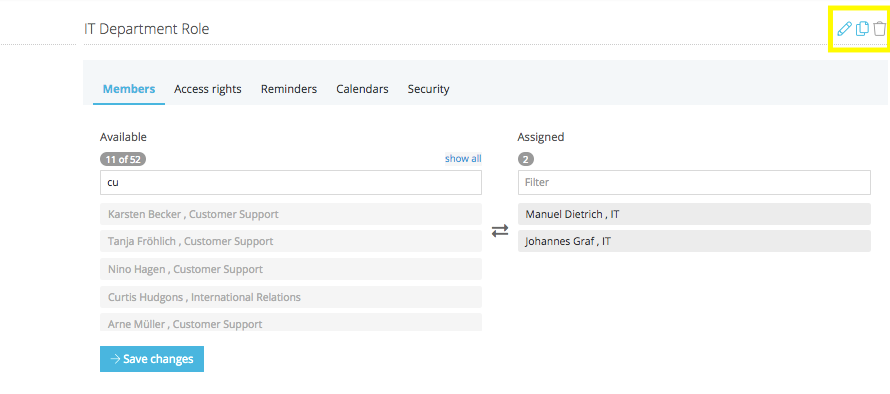Choose Nino Hagen, Customer Support

291,269
